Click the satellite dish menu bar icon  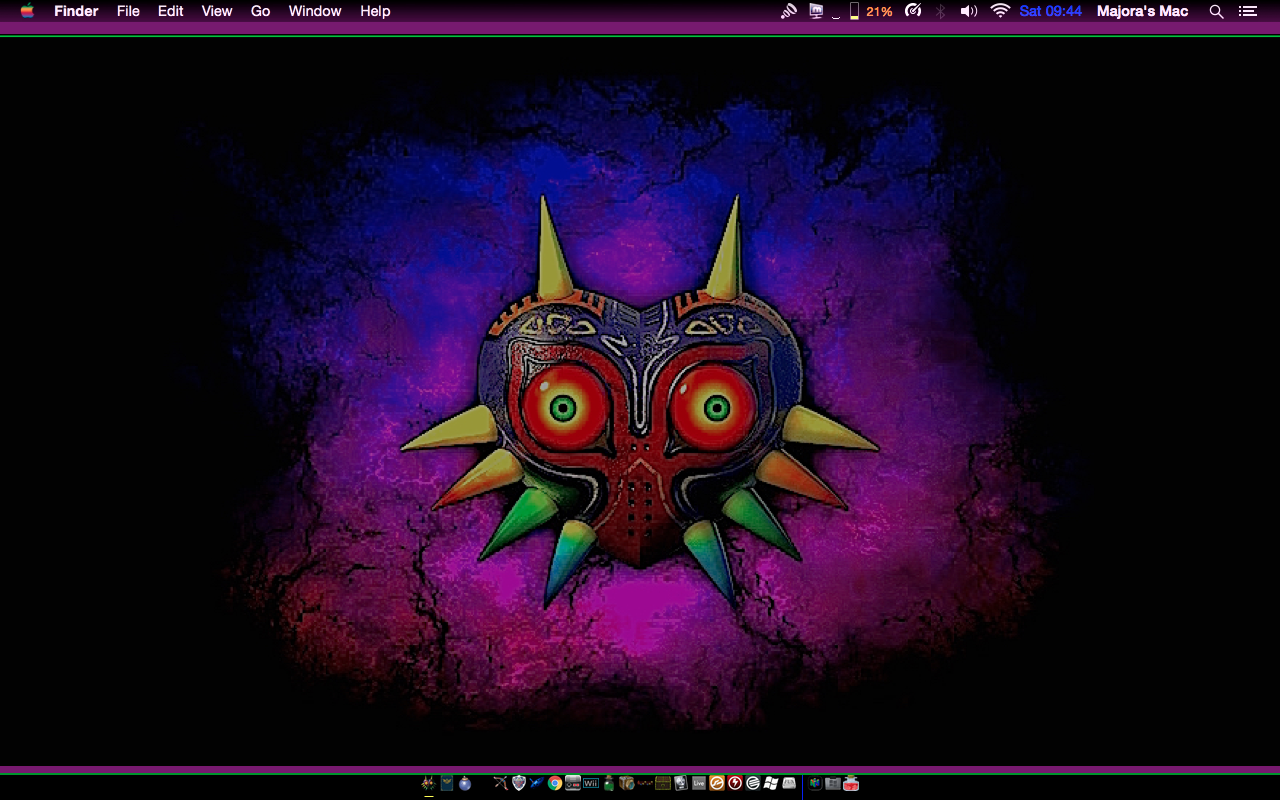tap(789, 11)
